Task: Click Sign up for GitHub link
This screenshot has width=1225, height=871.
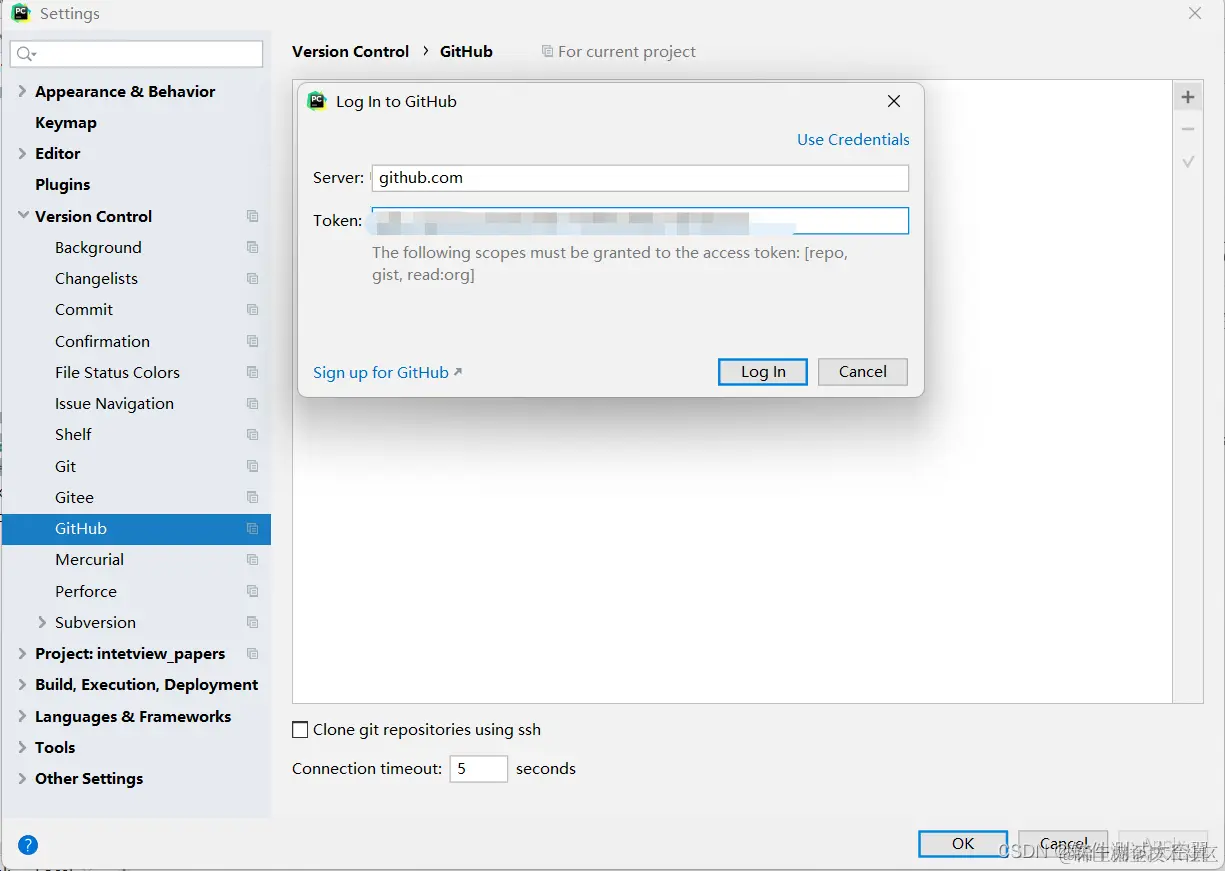Action: (387, 372)
